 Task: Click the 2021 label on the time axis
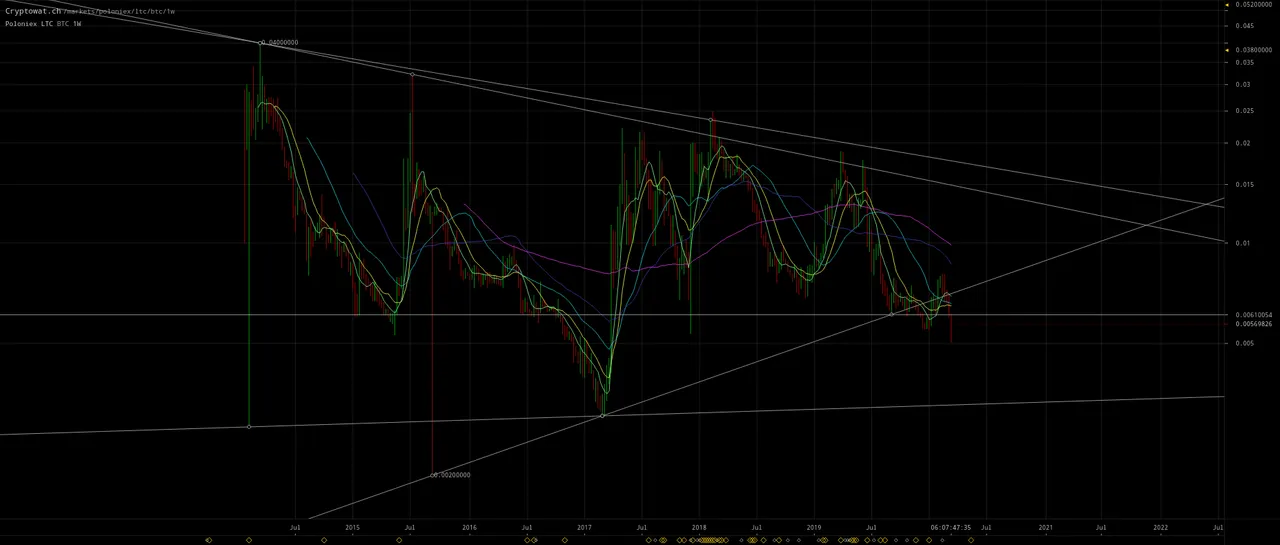coord(1045,526)
